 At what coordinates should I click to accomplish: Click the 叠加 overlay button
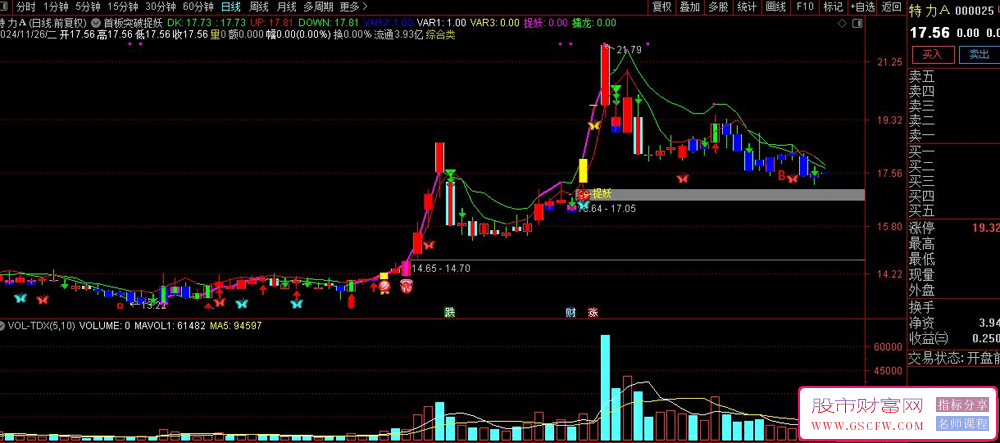[690, 7]
